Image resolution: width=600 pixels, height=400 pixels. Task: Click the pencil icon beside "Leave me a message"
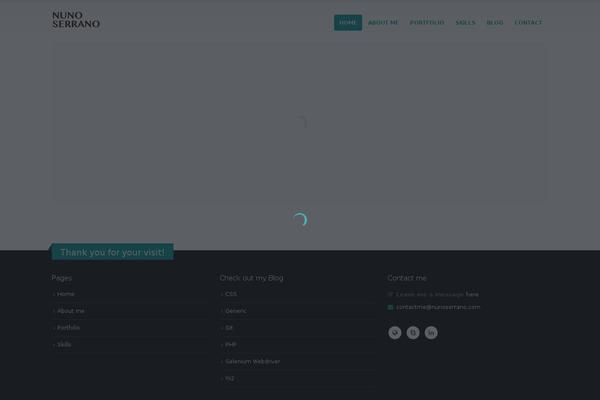tap(390, 294)
